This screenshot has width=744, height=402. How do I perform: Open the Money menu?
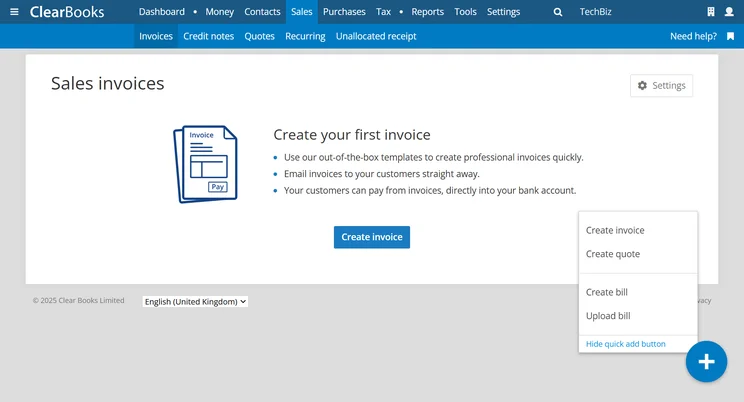219,12
